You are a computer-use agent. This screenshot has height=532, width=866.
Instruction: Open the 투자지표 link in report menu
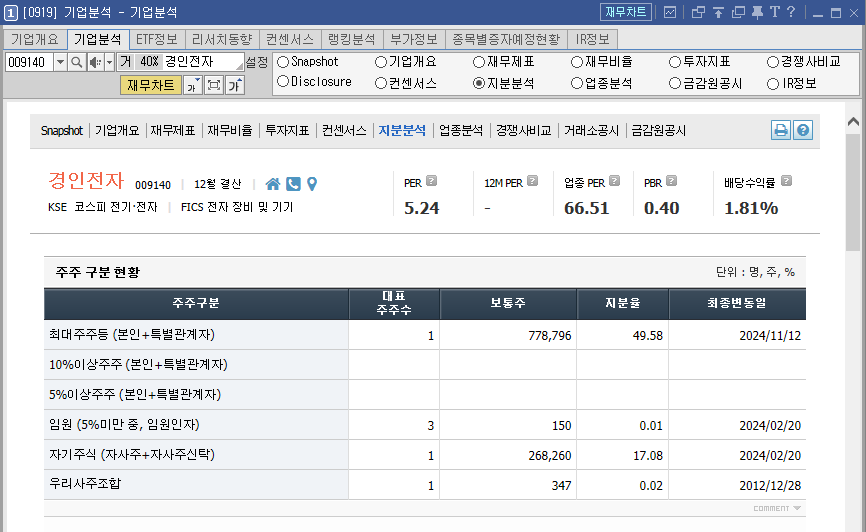point(287,130)
